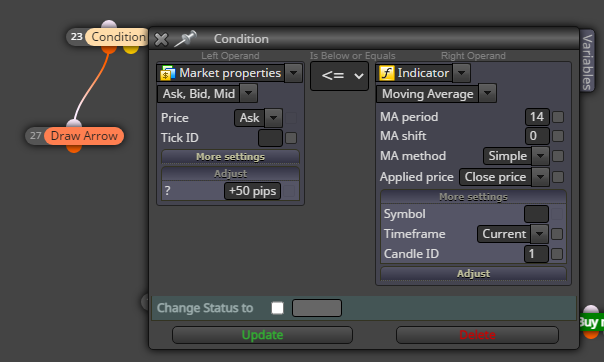Click the Symbol input field

536,214
